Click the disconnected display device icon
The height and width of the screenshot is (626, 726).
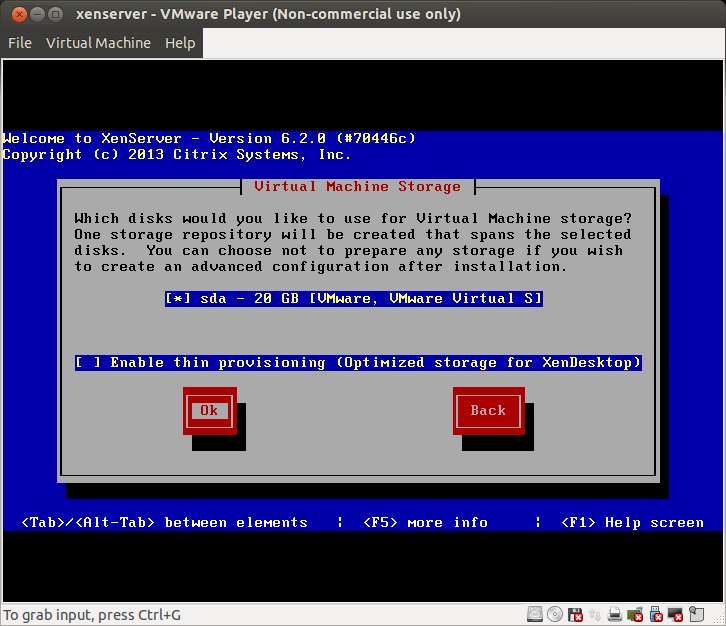tap(676, 614)
